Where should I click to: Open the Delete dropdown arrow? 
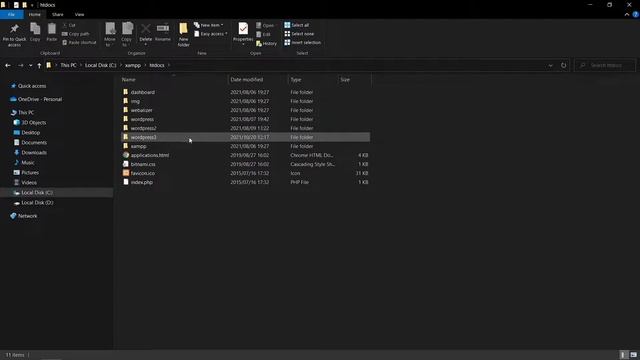(145, 44)
